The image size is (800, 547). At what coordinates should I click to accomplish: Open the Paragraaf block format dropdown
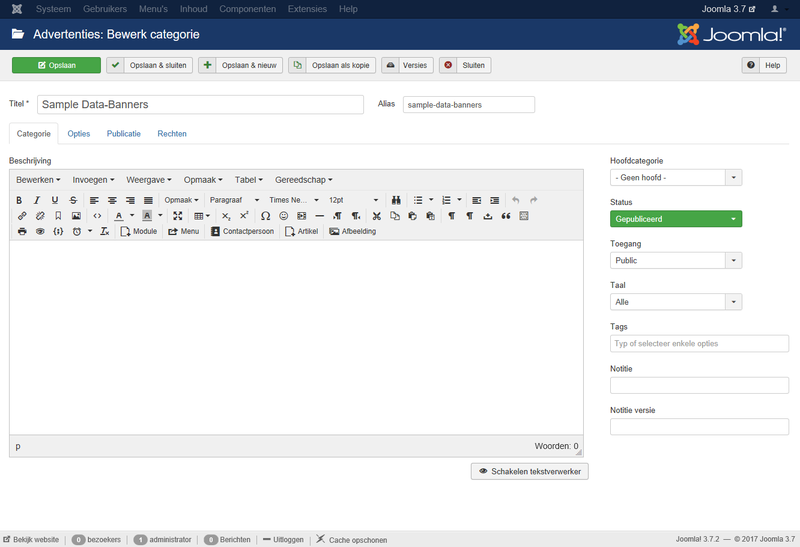pyautogui.click(x=235, y=200)
